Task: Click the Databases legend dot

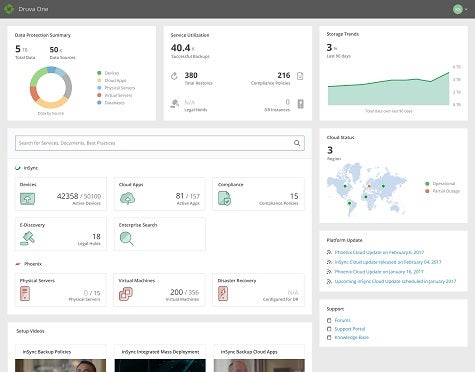Action: (99, 103)
